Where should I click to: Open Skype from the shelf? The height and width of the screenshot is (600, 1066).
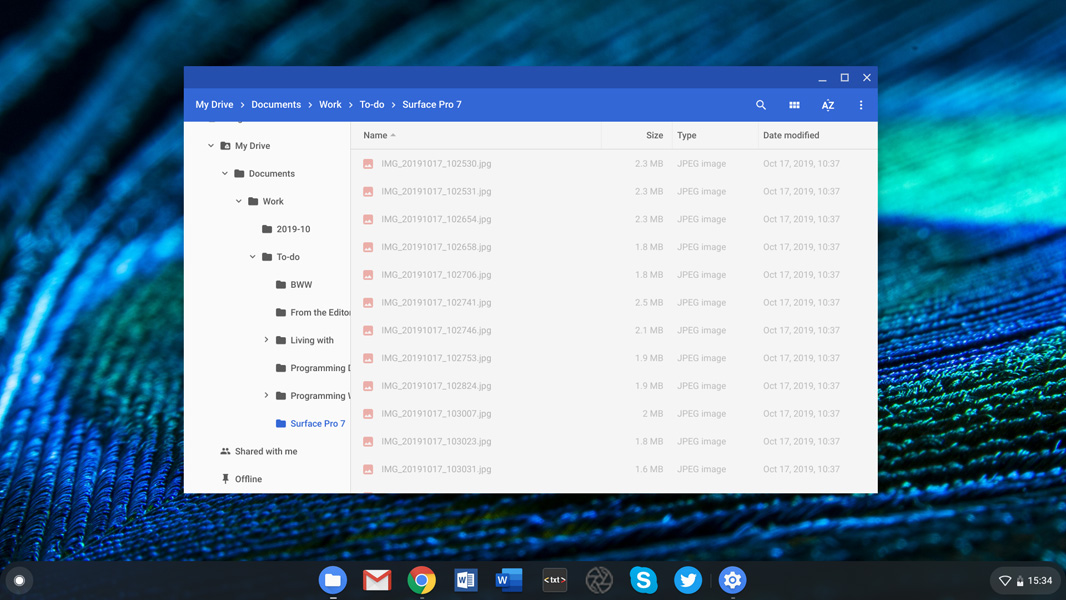pyautogui.click(x=643, y=580)
